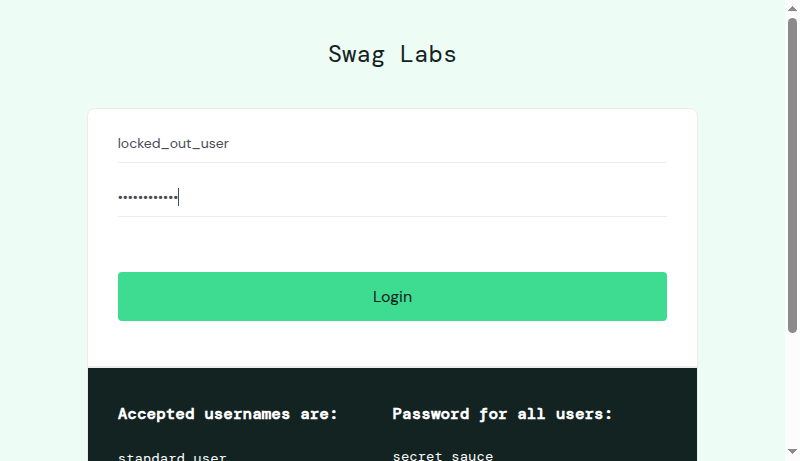Click the password dots in the field
800x461 pixels.
tap(147, 198)
